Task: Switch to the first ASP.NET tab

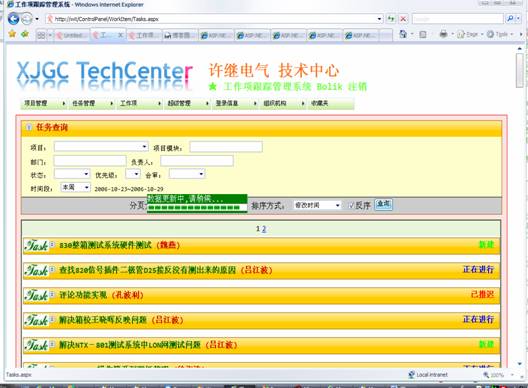Action: [x=217, y=35]
